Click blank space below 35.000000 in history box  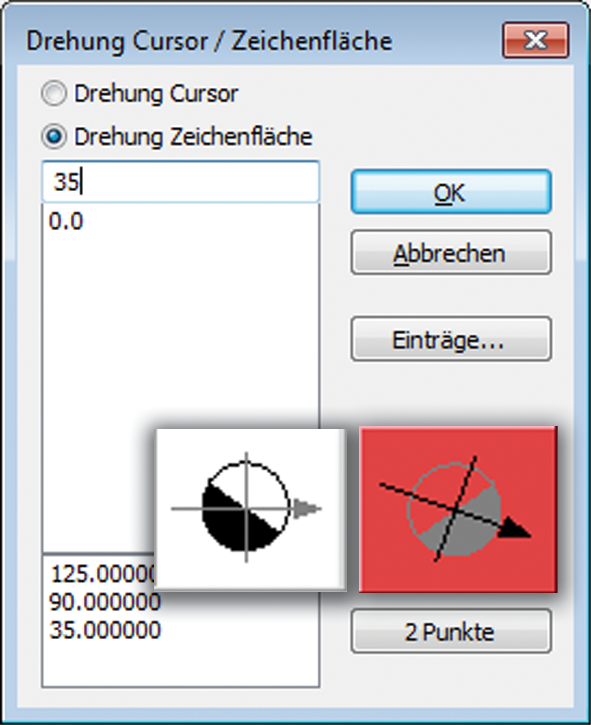point(180,664)
